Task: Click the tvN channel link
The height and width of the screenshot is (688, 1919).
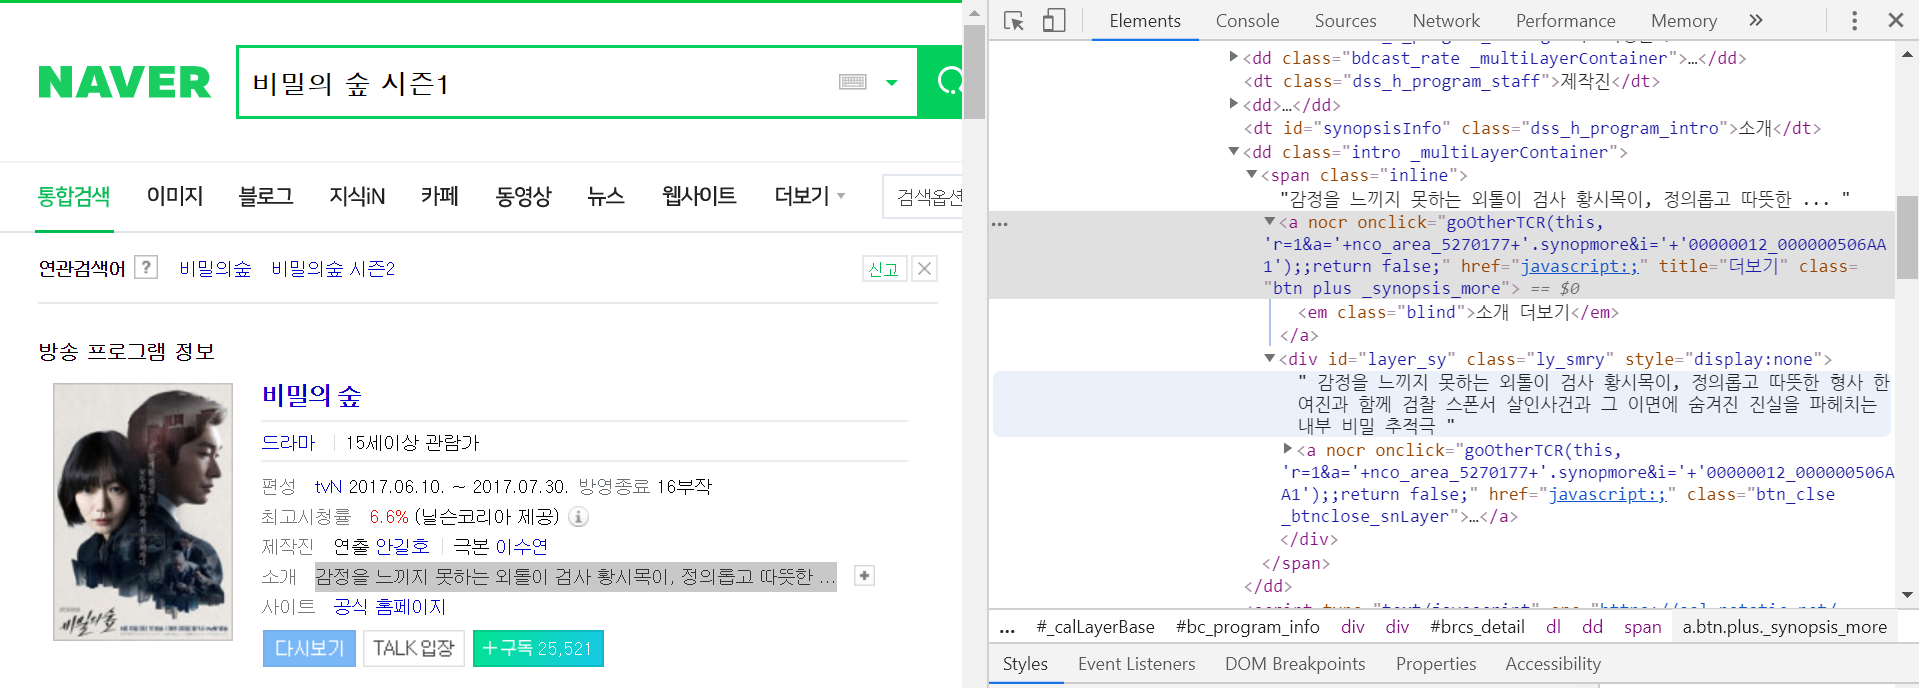Action: click(328, 487)
